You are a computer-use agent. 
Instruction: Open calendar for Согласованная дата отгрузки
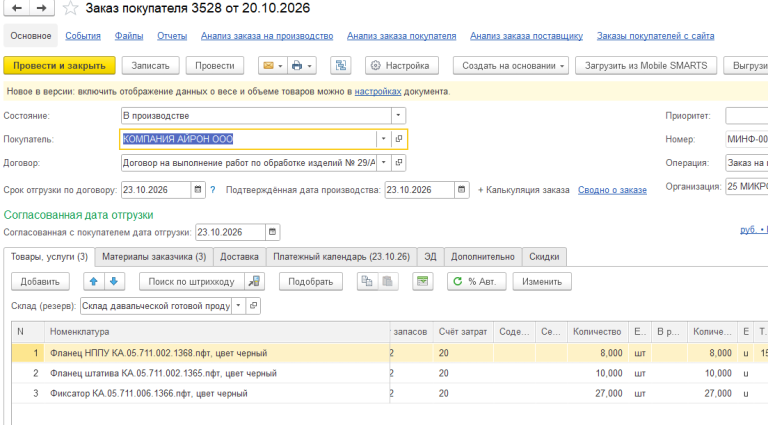point(272,232)
